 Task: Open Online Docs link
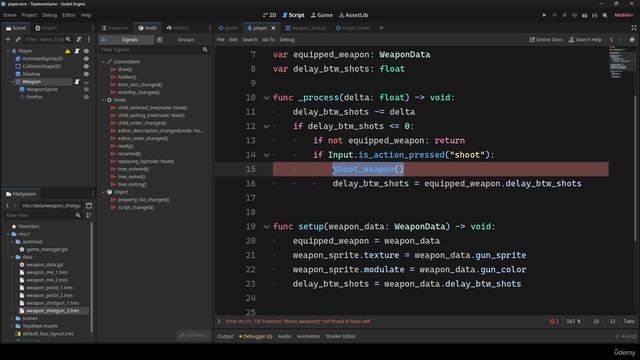tap(546, 40)
